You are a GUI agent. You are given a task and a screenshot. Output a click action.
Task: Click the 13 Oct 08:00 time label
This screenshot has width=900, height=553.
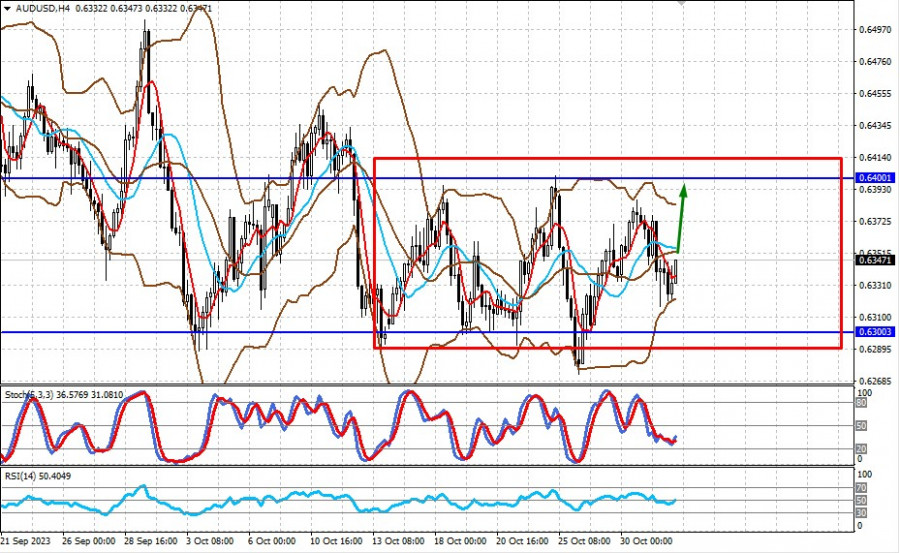click(398, 542)
